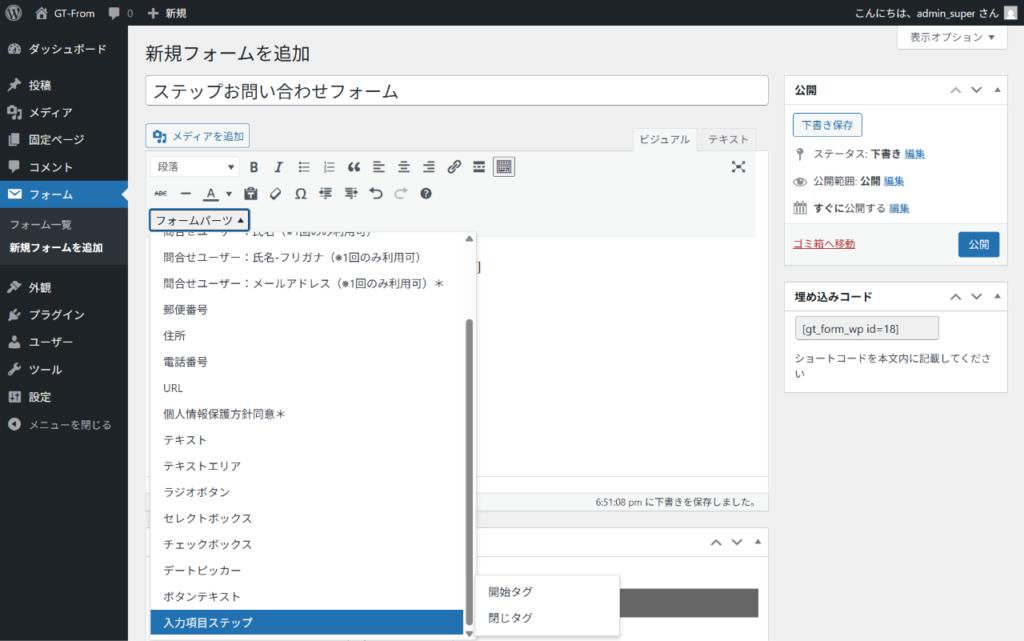
Task: Select 開始タグ from the submenu
Action: [x=511, y=592]
